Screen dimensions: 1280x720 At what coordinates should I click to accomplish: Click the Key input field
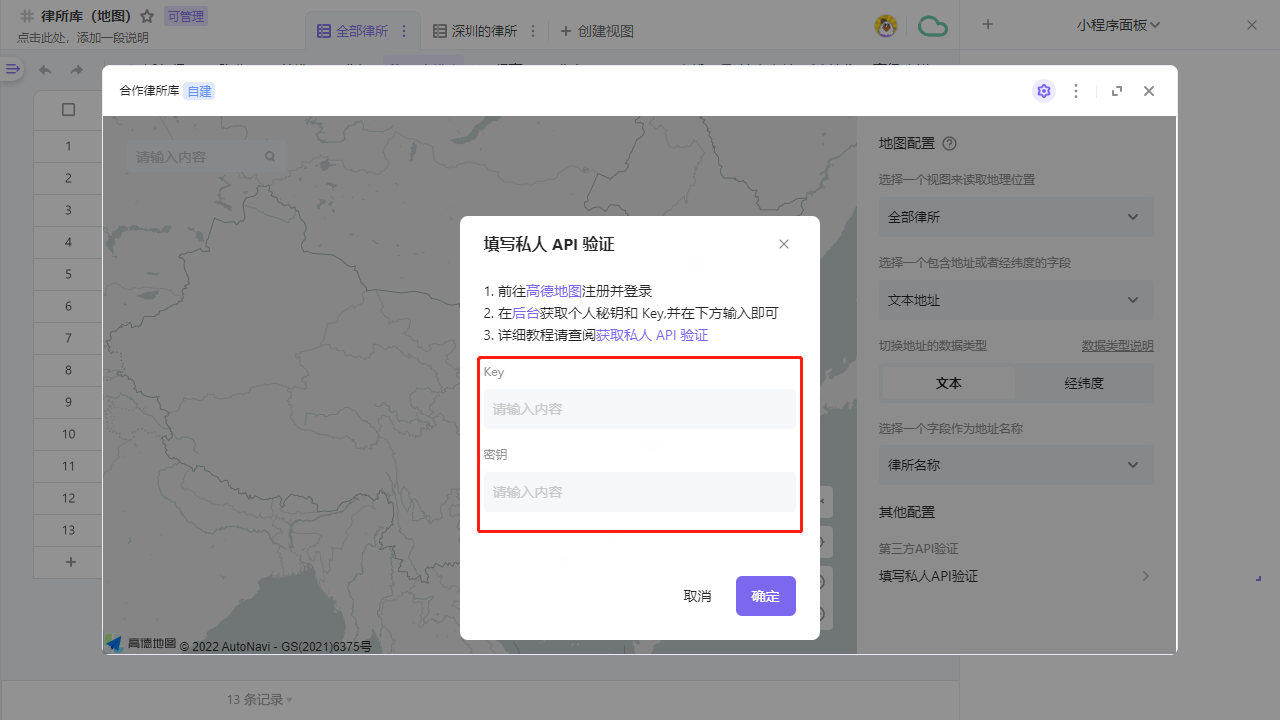click(x=639, y=408)
